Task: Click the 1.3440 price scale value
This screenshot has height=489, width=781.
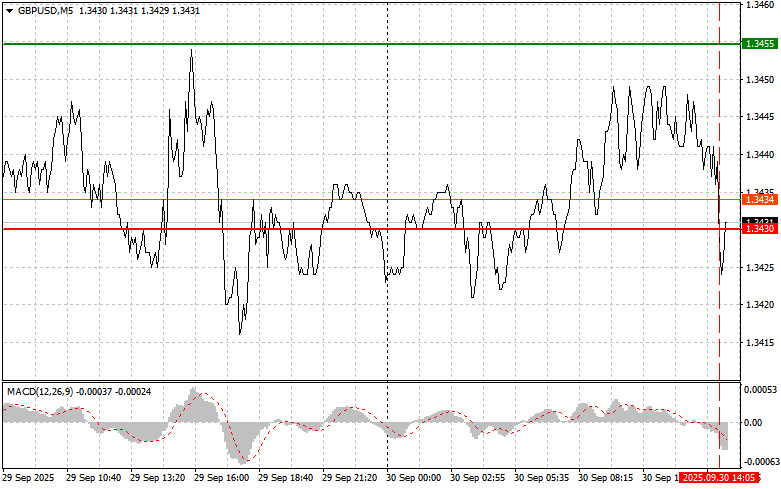Action: pyautogui.click(x=760, y=155)
